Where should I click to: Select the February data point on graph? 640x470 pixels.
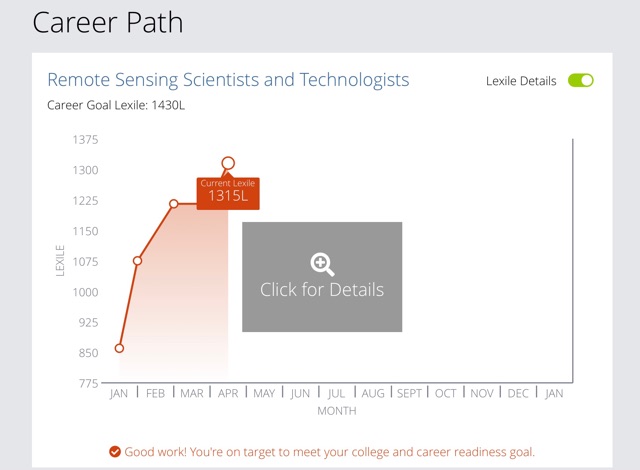click(138, 261)
